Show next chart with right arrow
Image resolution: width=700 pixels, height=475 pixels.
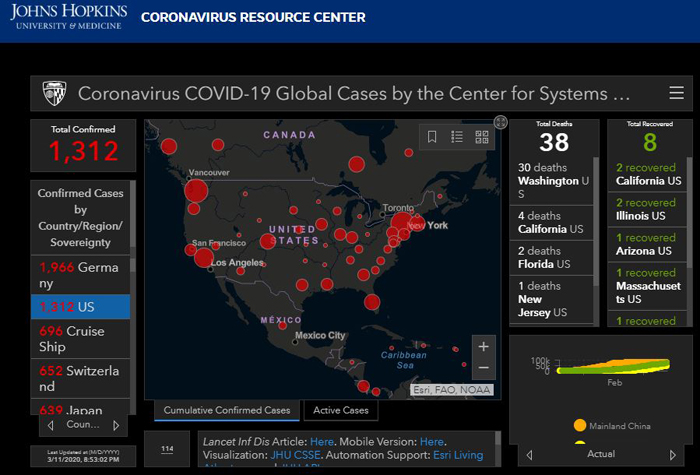pyautogui.click(x=673, y=455)
